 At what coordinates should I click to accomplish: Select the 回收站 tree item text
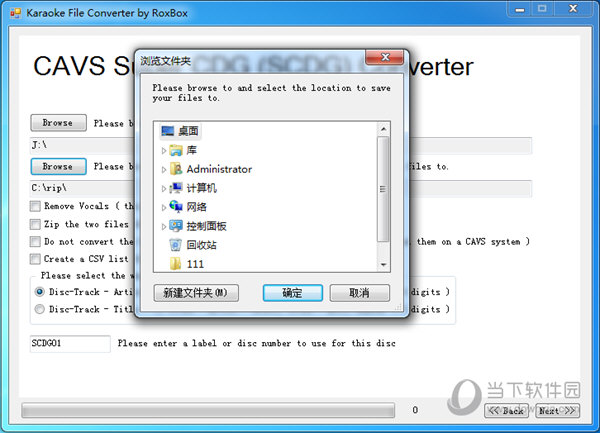[201, 245]
